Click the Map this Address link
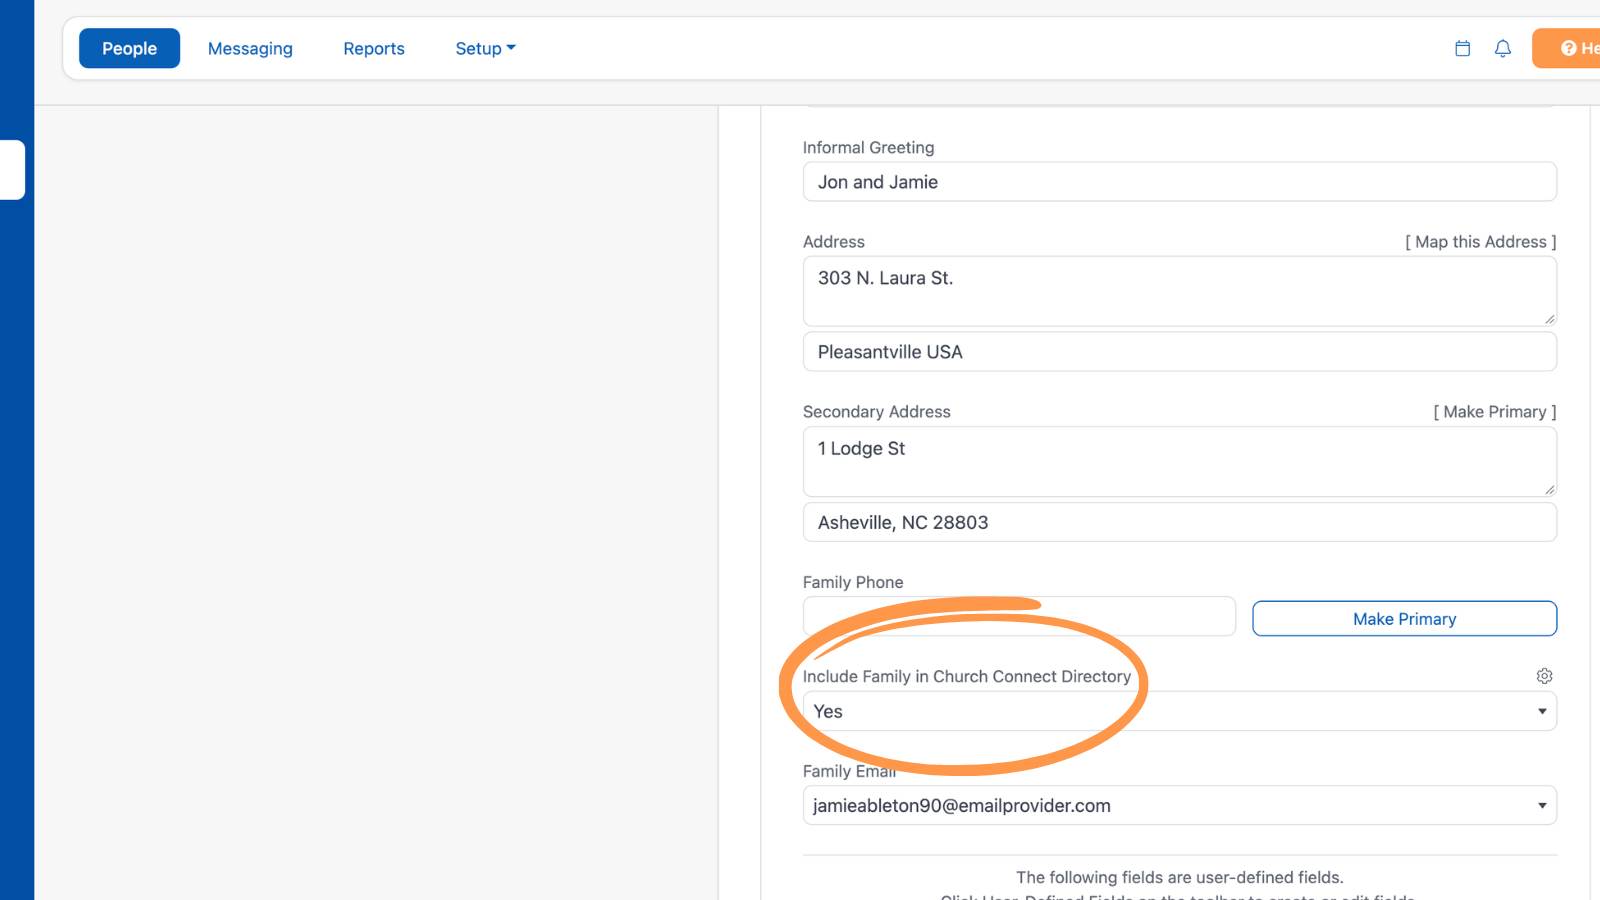The image size is (1600, 900). [1480, 242]
